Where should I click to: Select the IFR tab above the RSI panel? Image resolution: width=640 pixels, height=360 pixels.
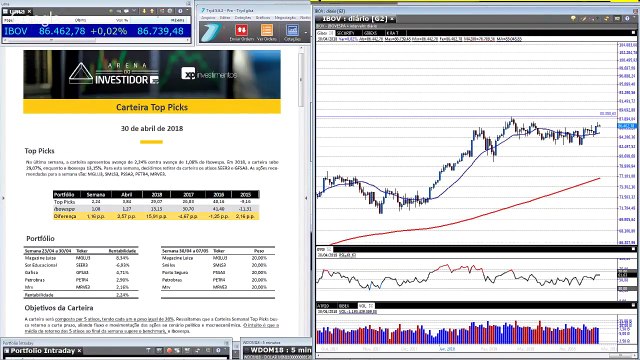point(324,249)
